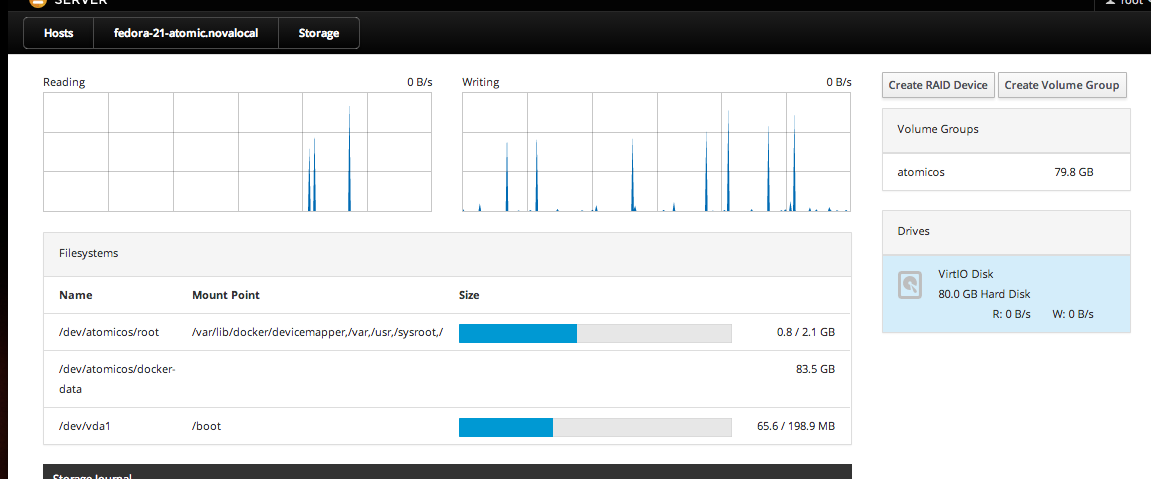Click Create RAID Device button
This screenshot has width=1151, height=479.
(x=938, y=85)
